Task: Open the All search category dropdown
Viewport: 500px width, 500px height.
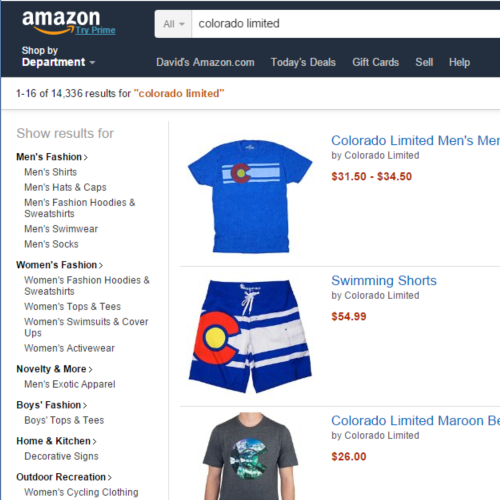Action: [x=173, y=24]
